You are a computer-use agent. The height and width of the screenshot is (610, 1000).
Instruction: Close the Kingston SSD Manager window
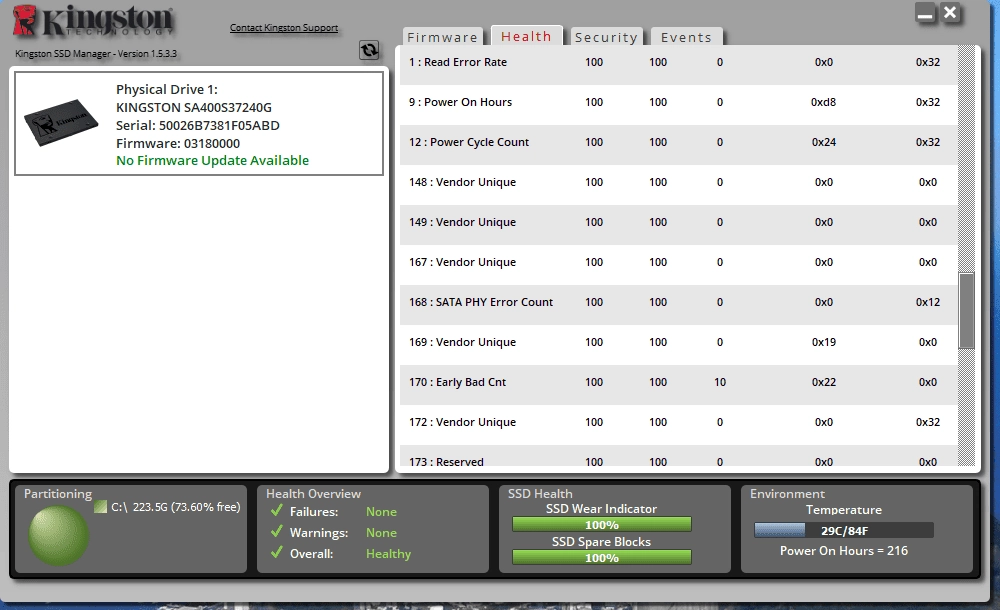(950, 12)
